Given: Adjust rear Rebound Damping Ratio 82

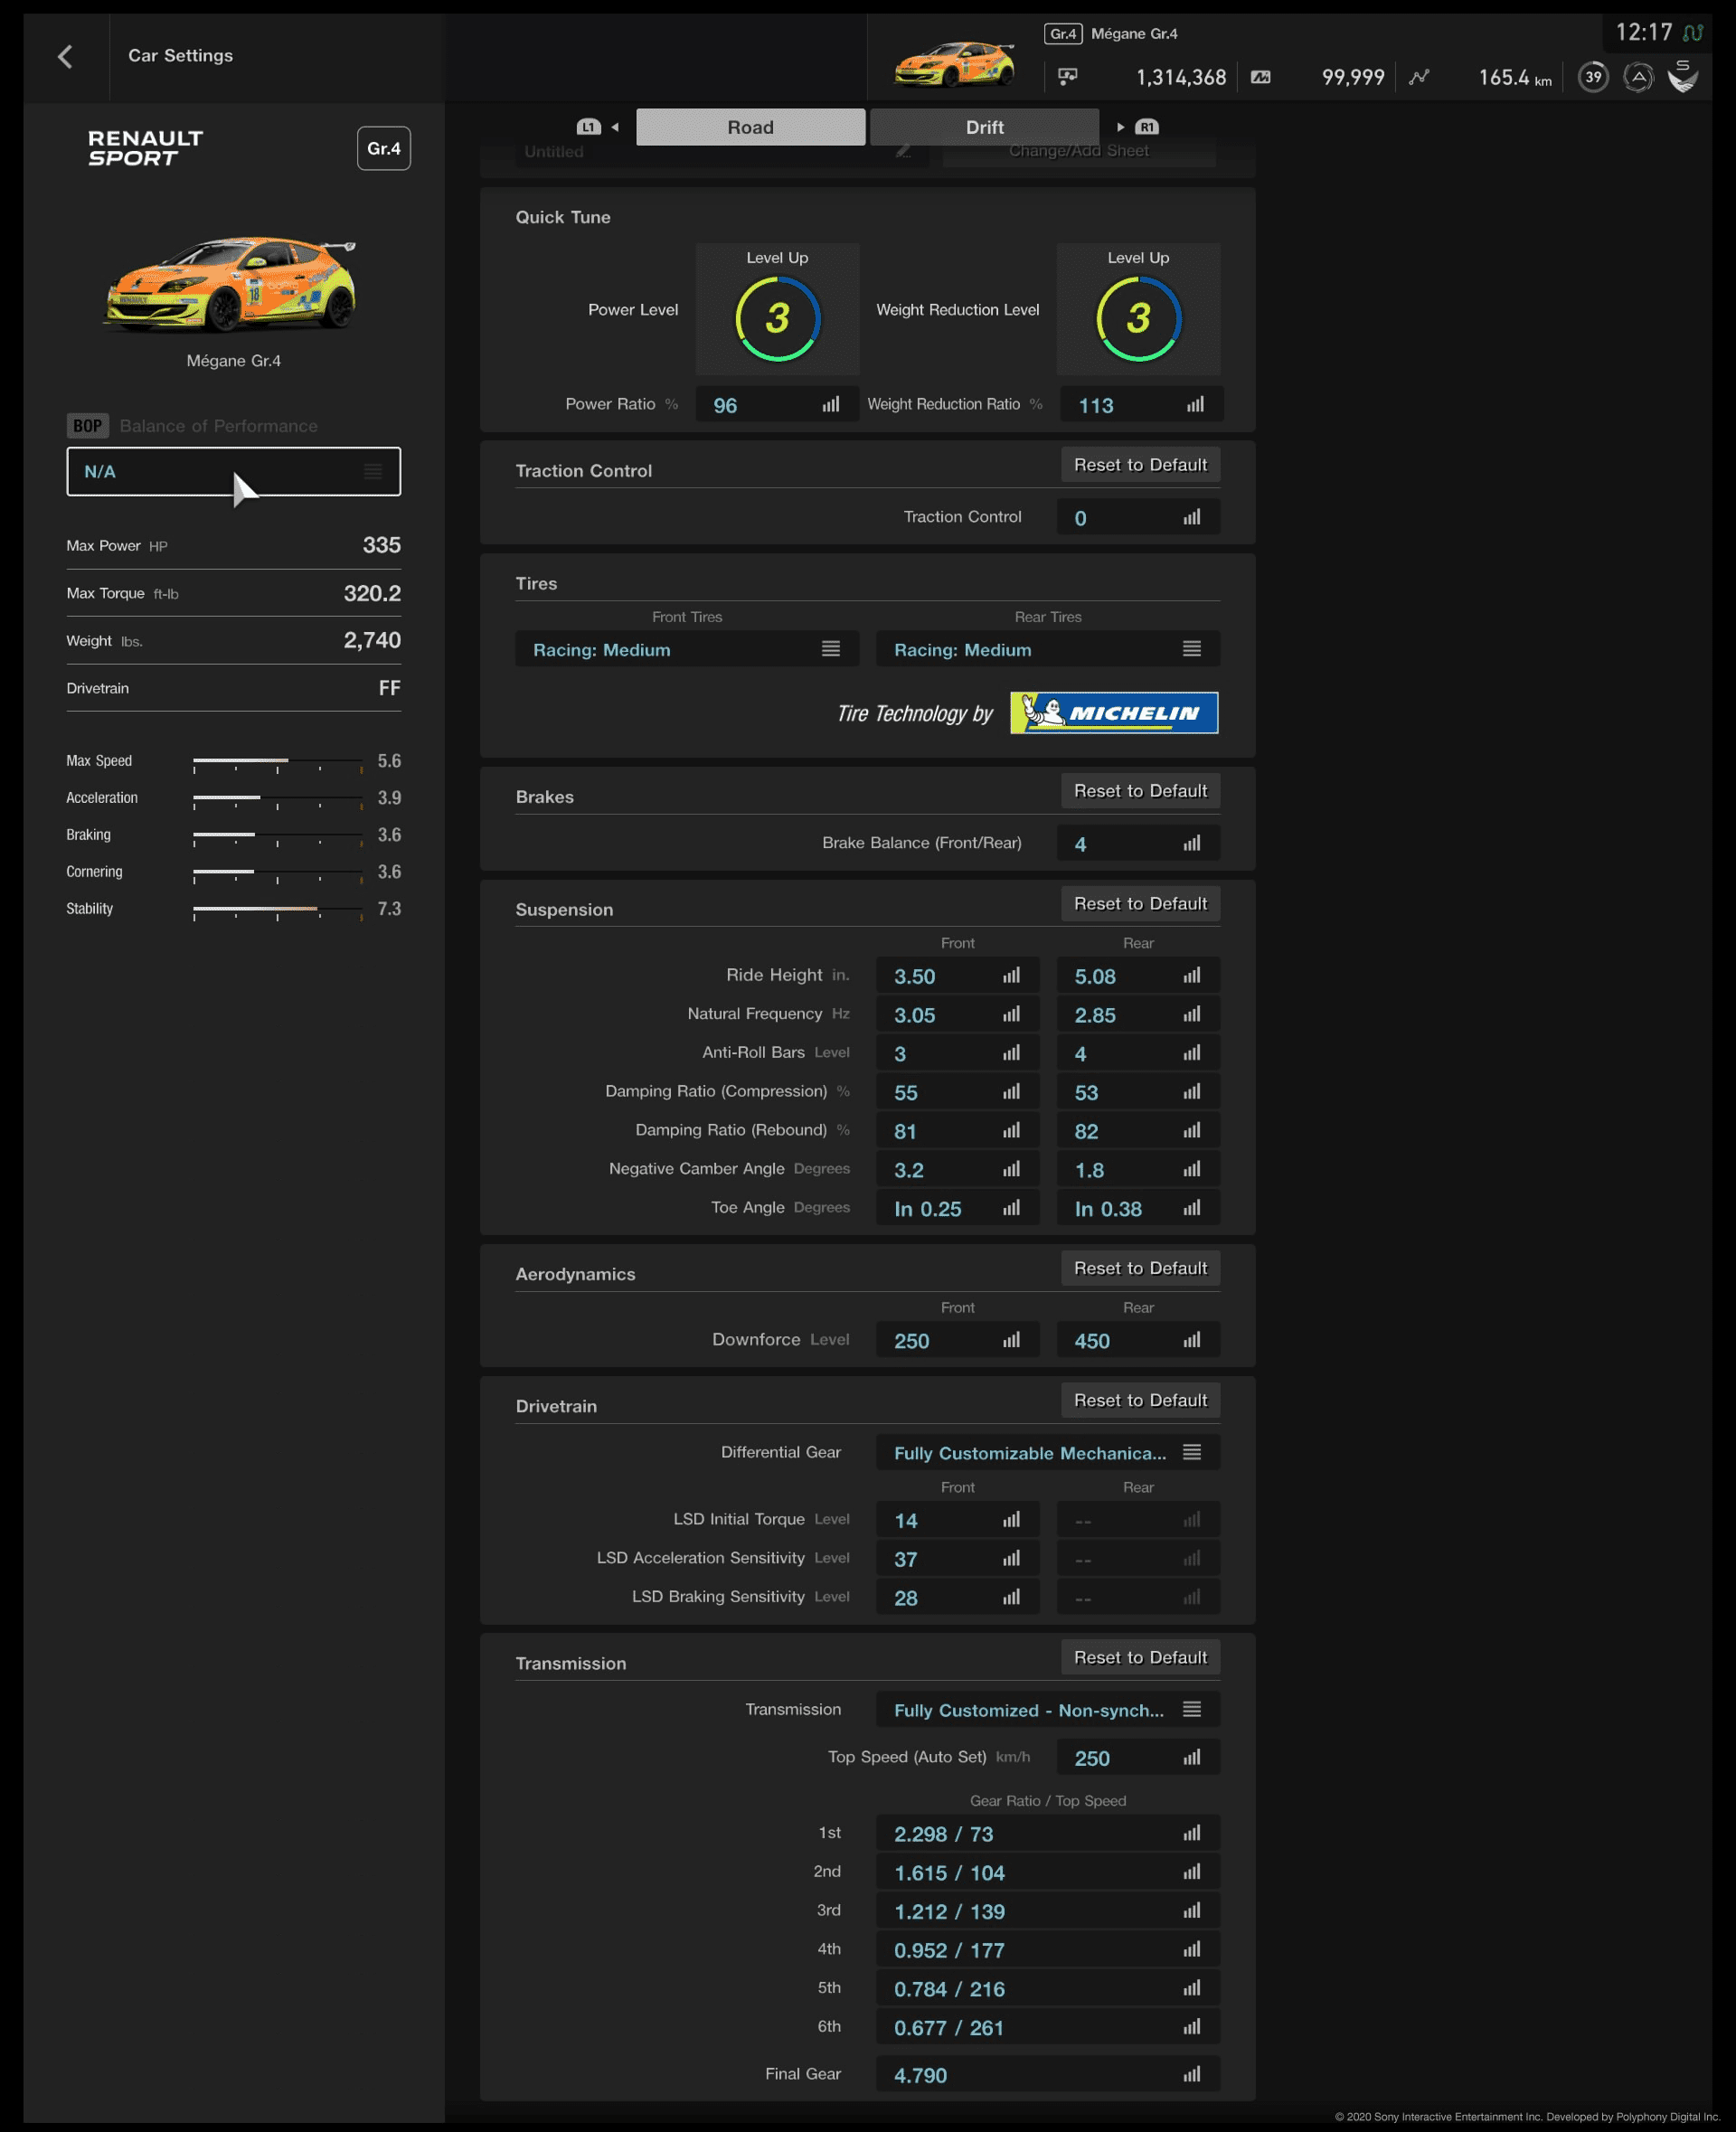Looking at the screenshot, I should point(1138,1131).
